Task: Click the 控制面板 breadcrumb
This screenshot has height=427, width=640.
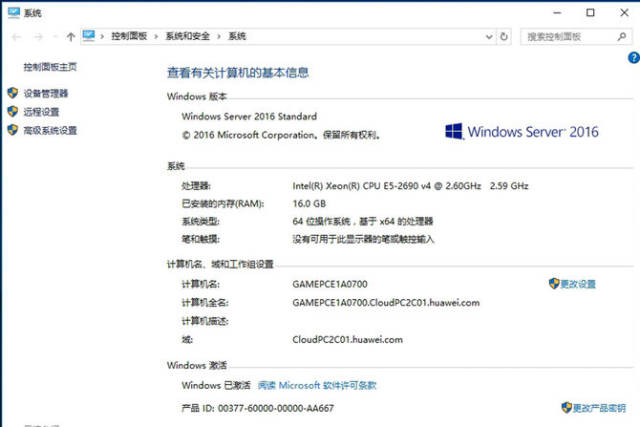Action: point(129,36)
